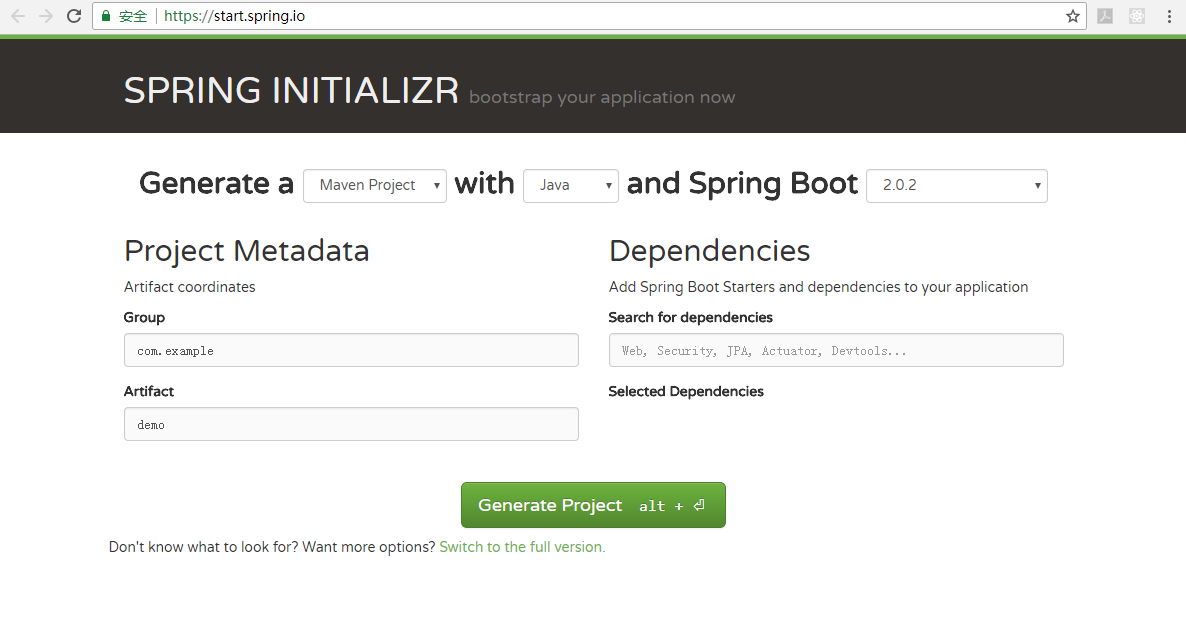Click the Generate Project button

coord(593,505)
